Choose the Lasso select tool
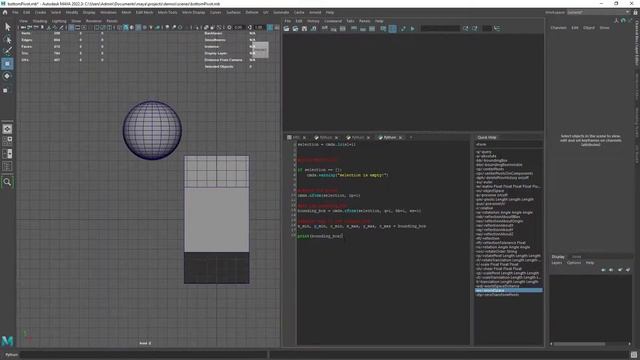This screenshot has width=640, height=360. (7, 40)
